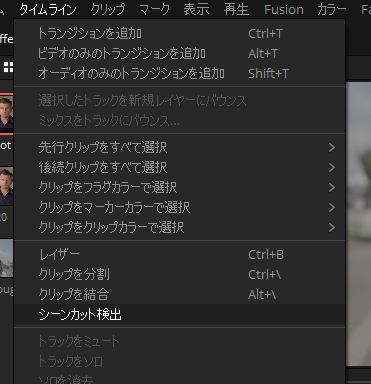Open the カラー menu
This screenshot has width=371, height=384.
[x=332, y=10]
